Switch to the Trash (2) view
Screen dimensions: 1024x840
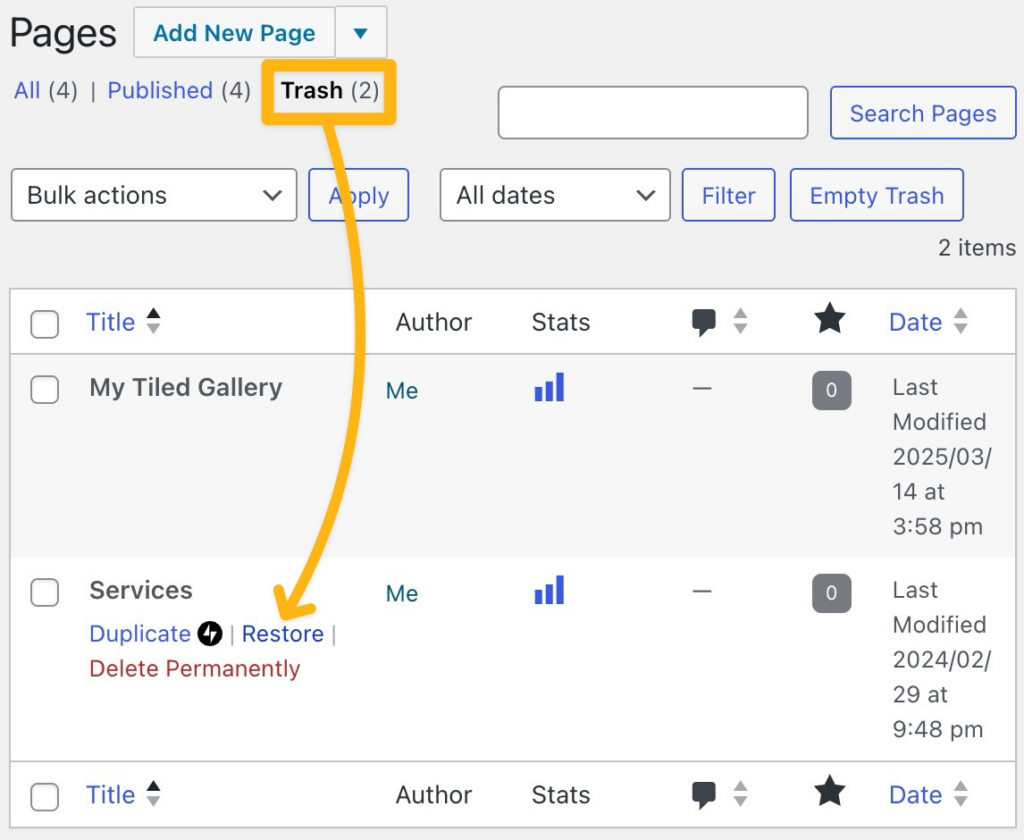(329, 90)
